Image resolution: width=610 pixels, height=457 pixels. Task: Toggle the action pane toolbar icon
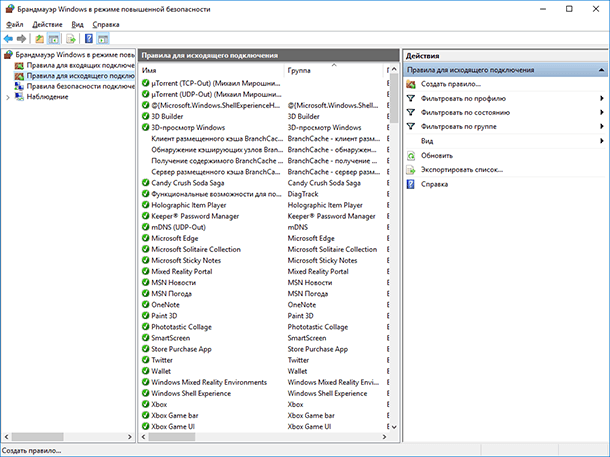103,39
